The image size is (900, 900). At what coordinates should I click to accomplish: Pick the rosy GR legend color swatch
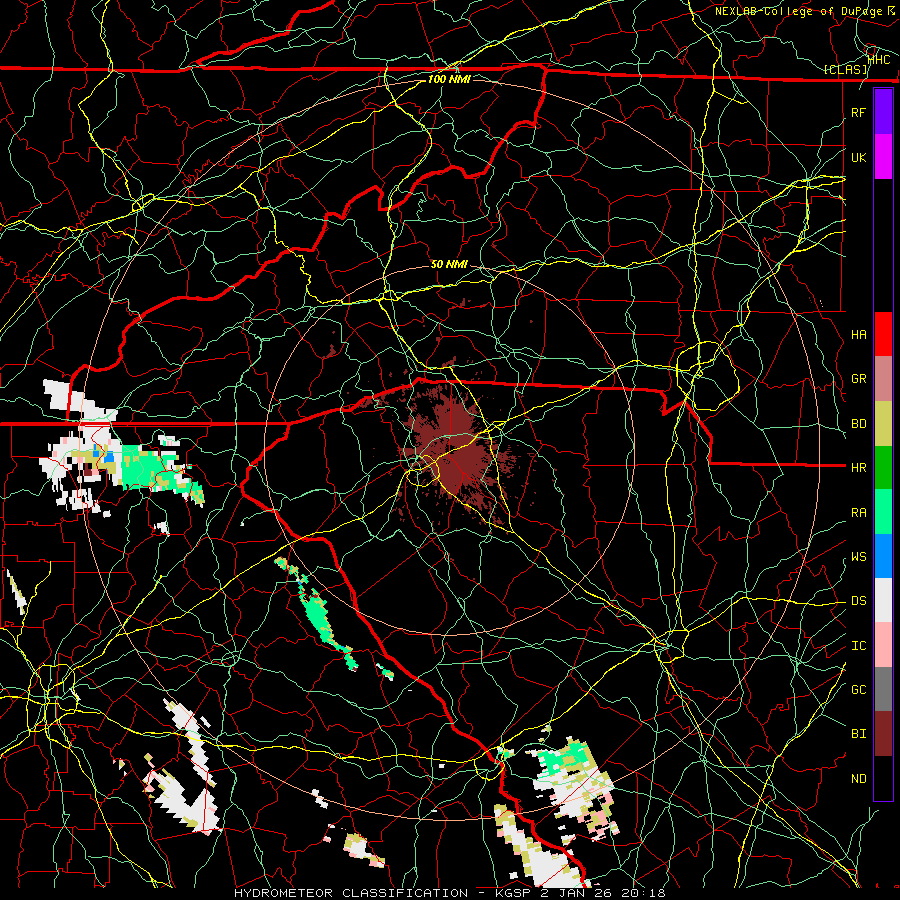883,379
